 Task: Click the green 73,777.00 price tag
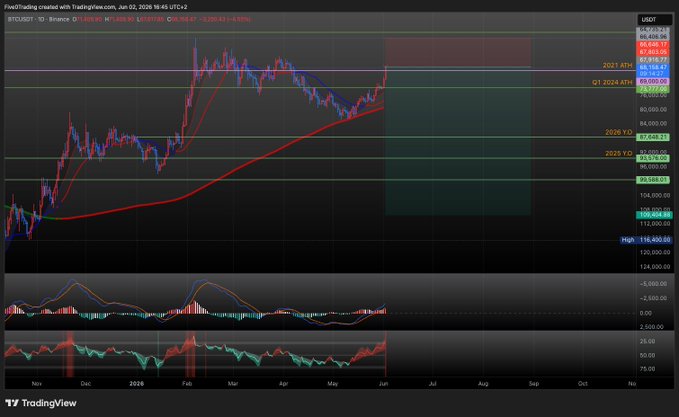point(653,89)
